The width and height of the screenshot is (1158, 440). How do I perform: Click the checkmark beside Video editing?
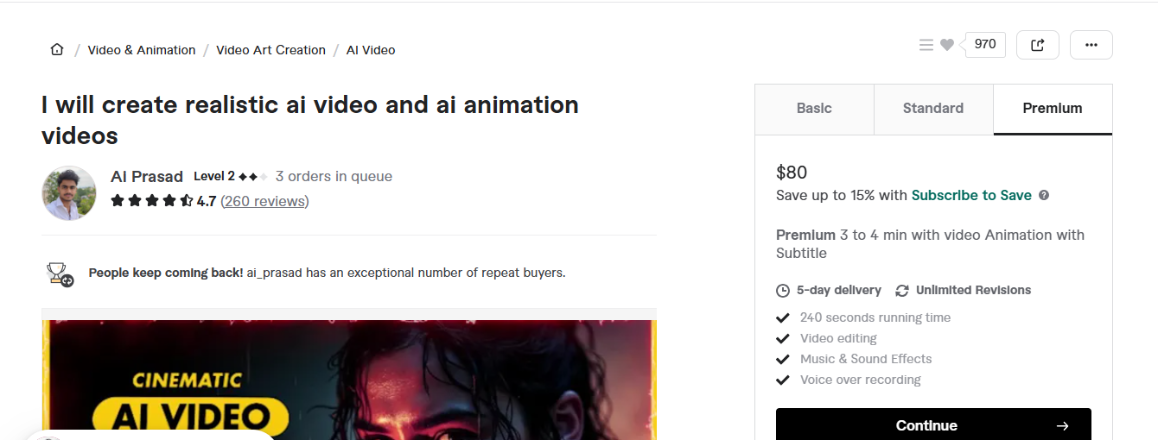click(x=783, y=338)
